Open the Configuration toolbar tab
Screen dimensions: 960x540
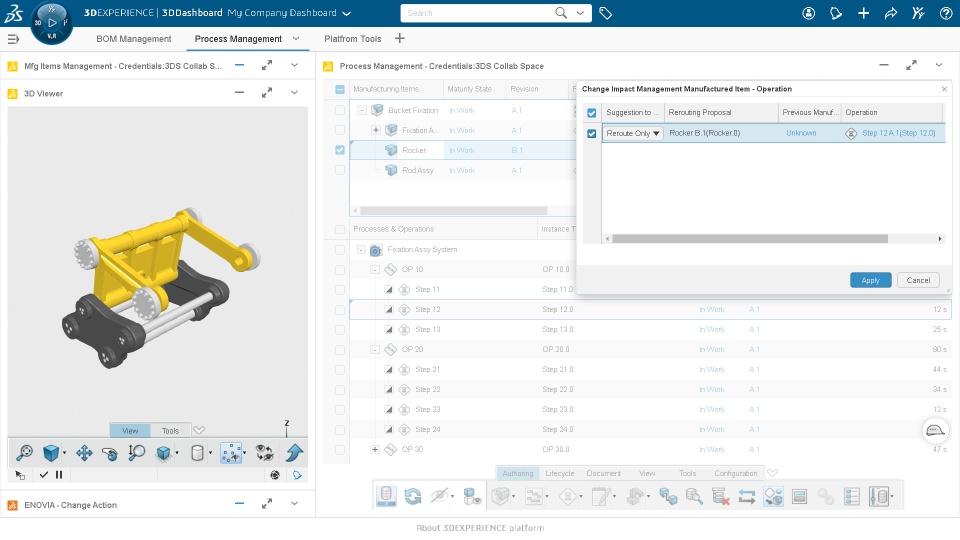735,473
